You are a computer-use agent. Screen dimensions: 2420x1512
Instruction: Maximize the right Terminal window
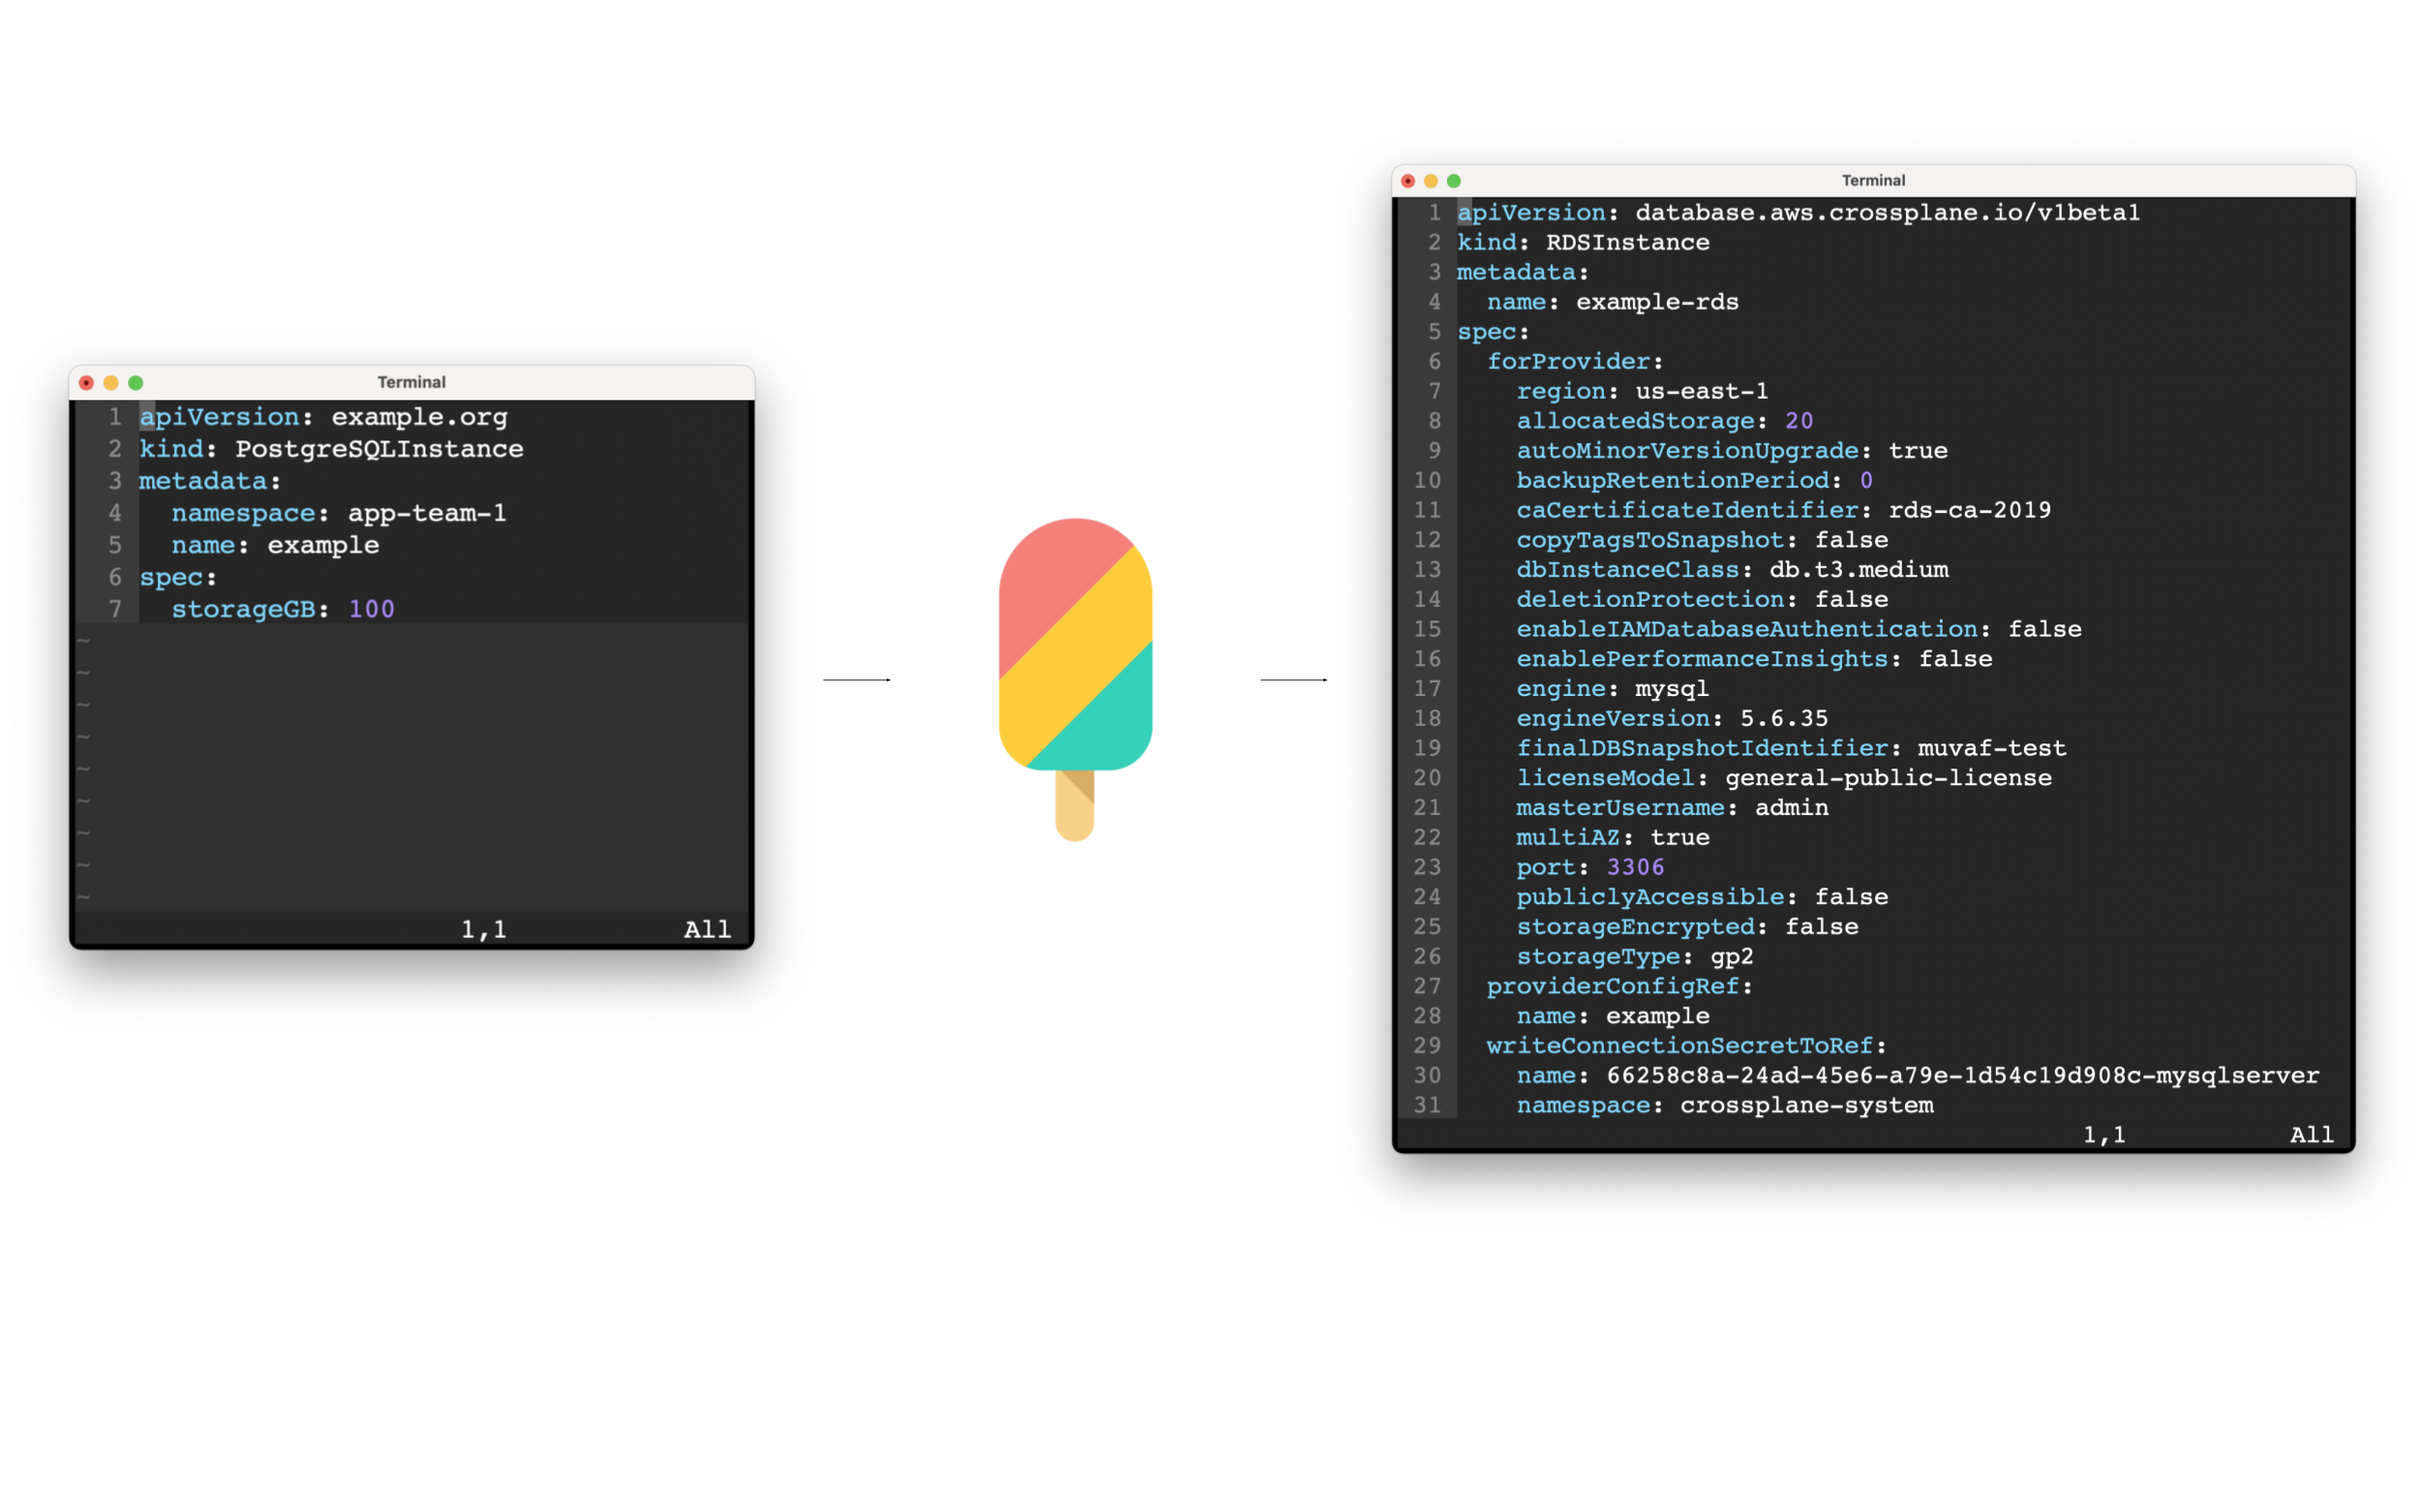(x=1454, y=181)
